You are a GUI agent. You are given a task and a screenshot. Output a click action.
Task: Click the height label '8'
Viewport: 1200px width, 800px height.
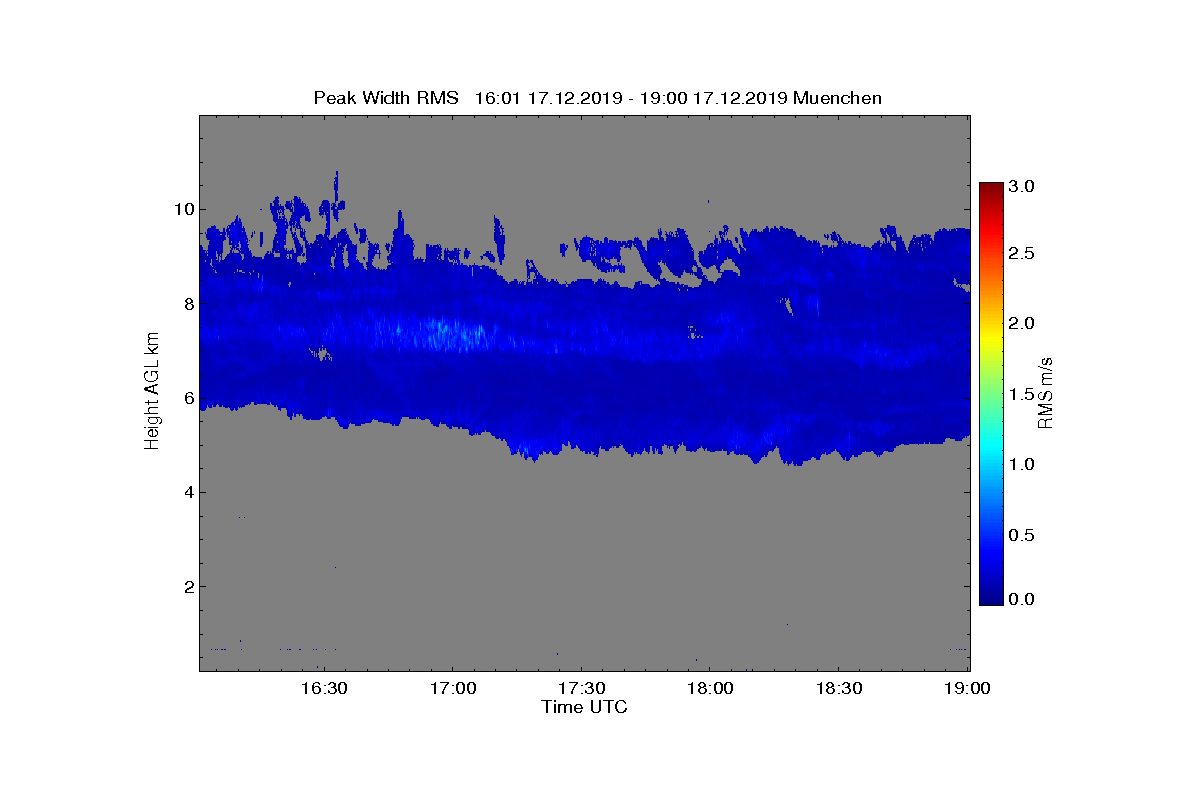pyautogui.click(x=188, y=304)
